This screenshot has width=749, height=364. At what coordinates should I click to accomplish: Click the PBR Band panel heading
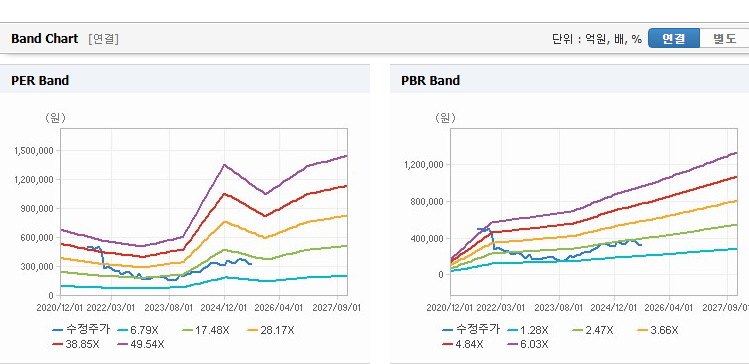tap(431, 81)
